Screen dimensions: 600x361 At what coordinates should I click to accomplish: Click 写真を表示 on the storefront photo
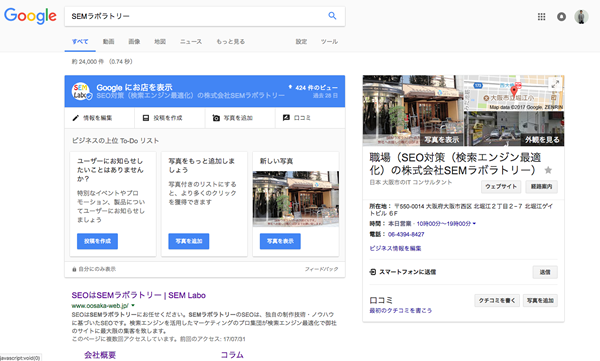pos(442,140)
